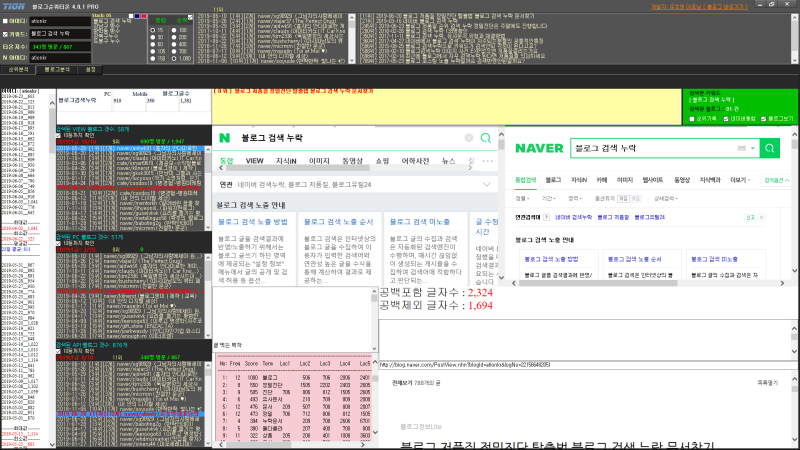This screenshot has width=800, height=450.
Task: Open the 더보기 dropdown in PC Naver
Action: (x=740, y=180)
